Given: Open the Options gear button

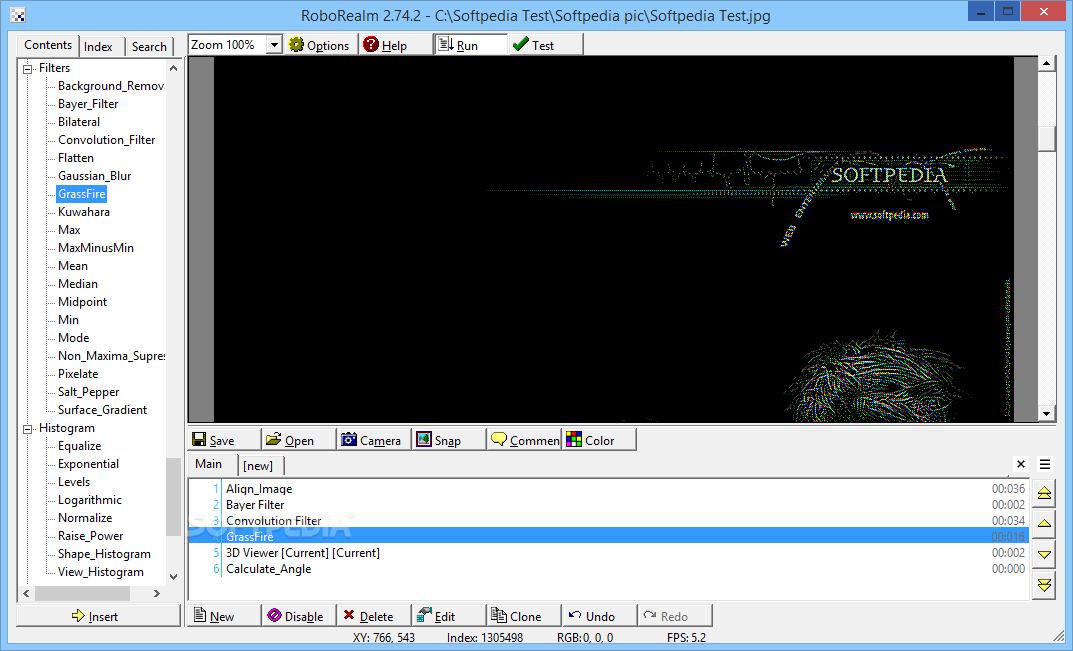Looking at the screenshot, I should 320,45.
